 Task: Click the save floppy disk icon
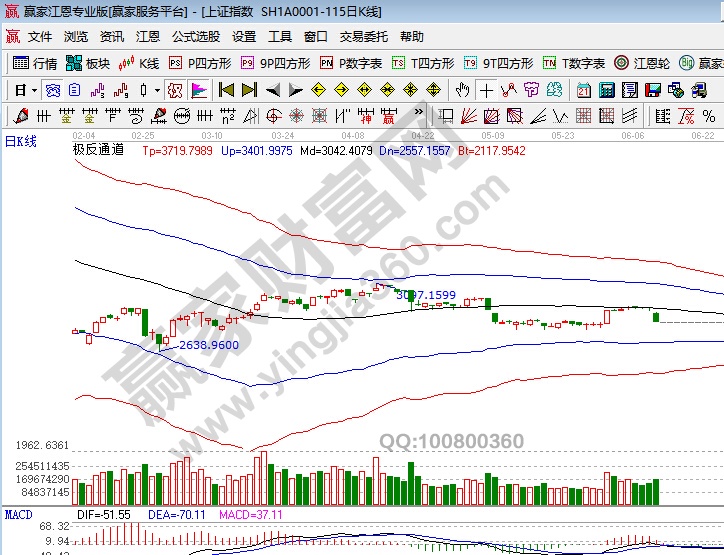(x=654, y=89)
